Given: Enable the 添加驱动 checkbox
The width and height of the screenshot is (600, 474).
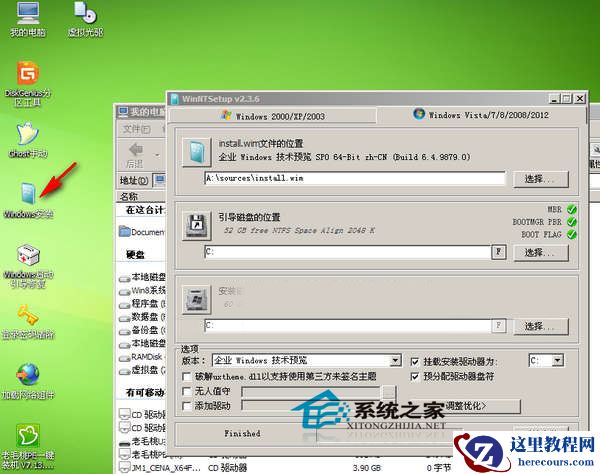Looking at the screenshot, I should pyautogui.click(x=187, y=406).
